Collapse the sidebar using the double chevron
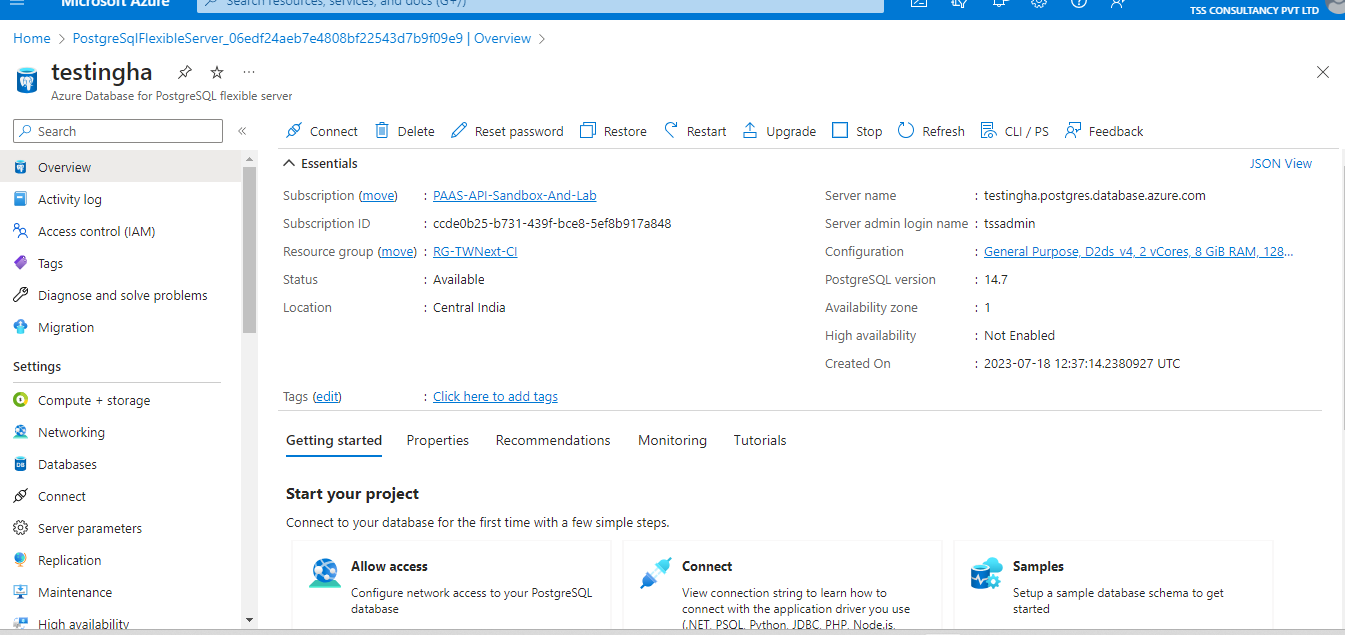Screen dimensions: 1345x635 click(x=242, y=131)
